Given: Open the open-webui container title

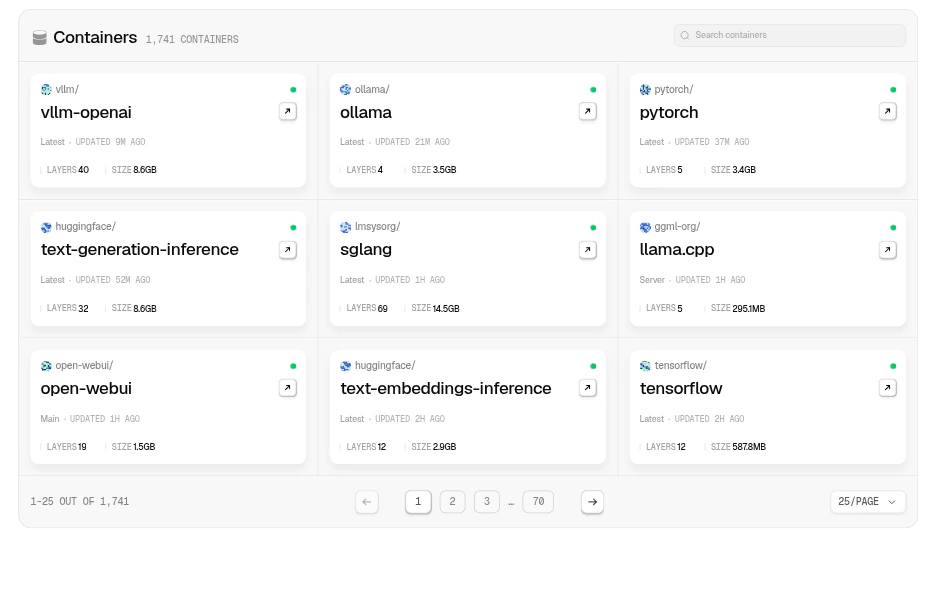Looking at the screenshot, I should pyautogui.click(x=86, y=389).
